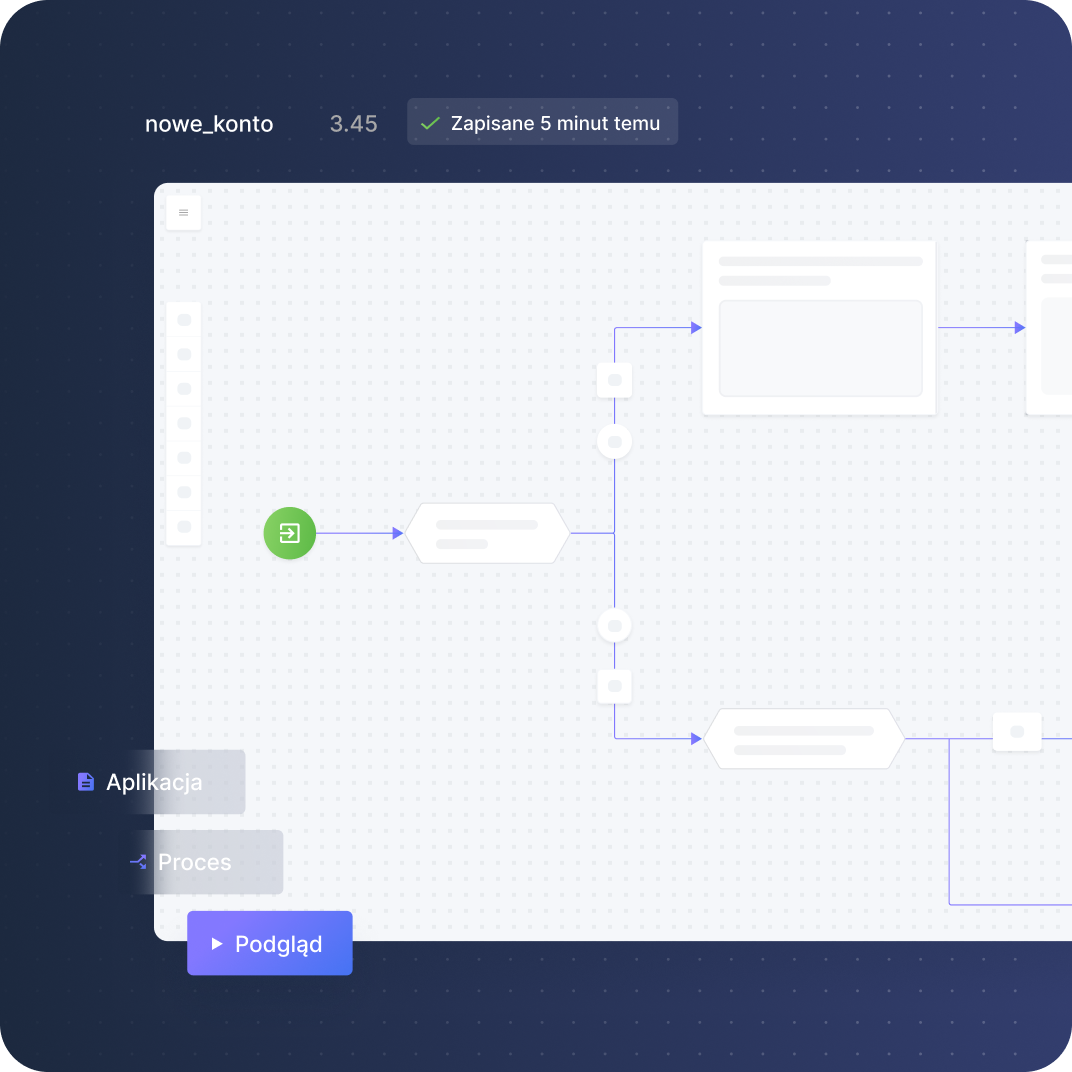The height and width of the screenshot is (1072, 1072).
Task: Click square connector right of lower hexagon
Action: (x=1017, y=732)
